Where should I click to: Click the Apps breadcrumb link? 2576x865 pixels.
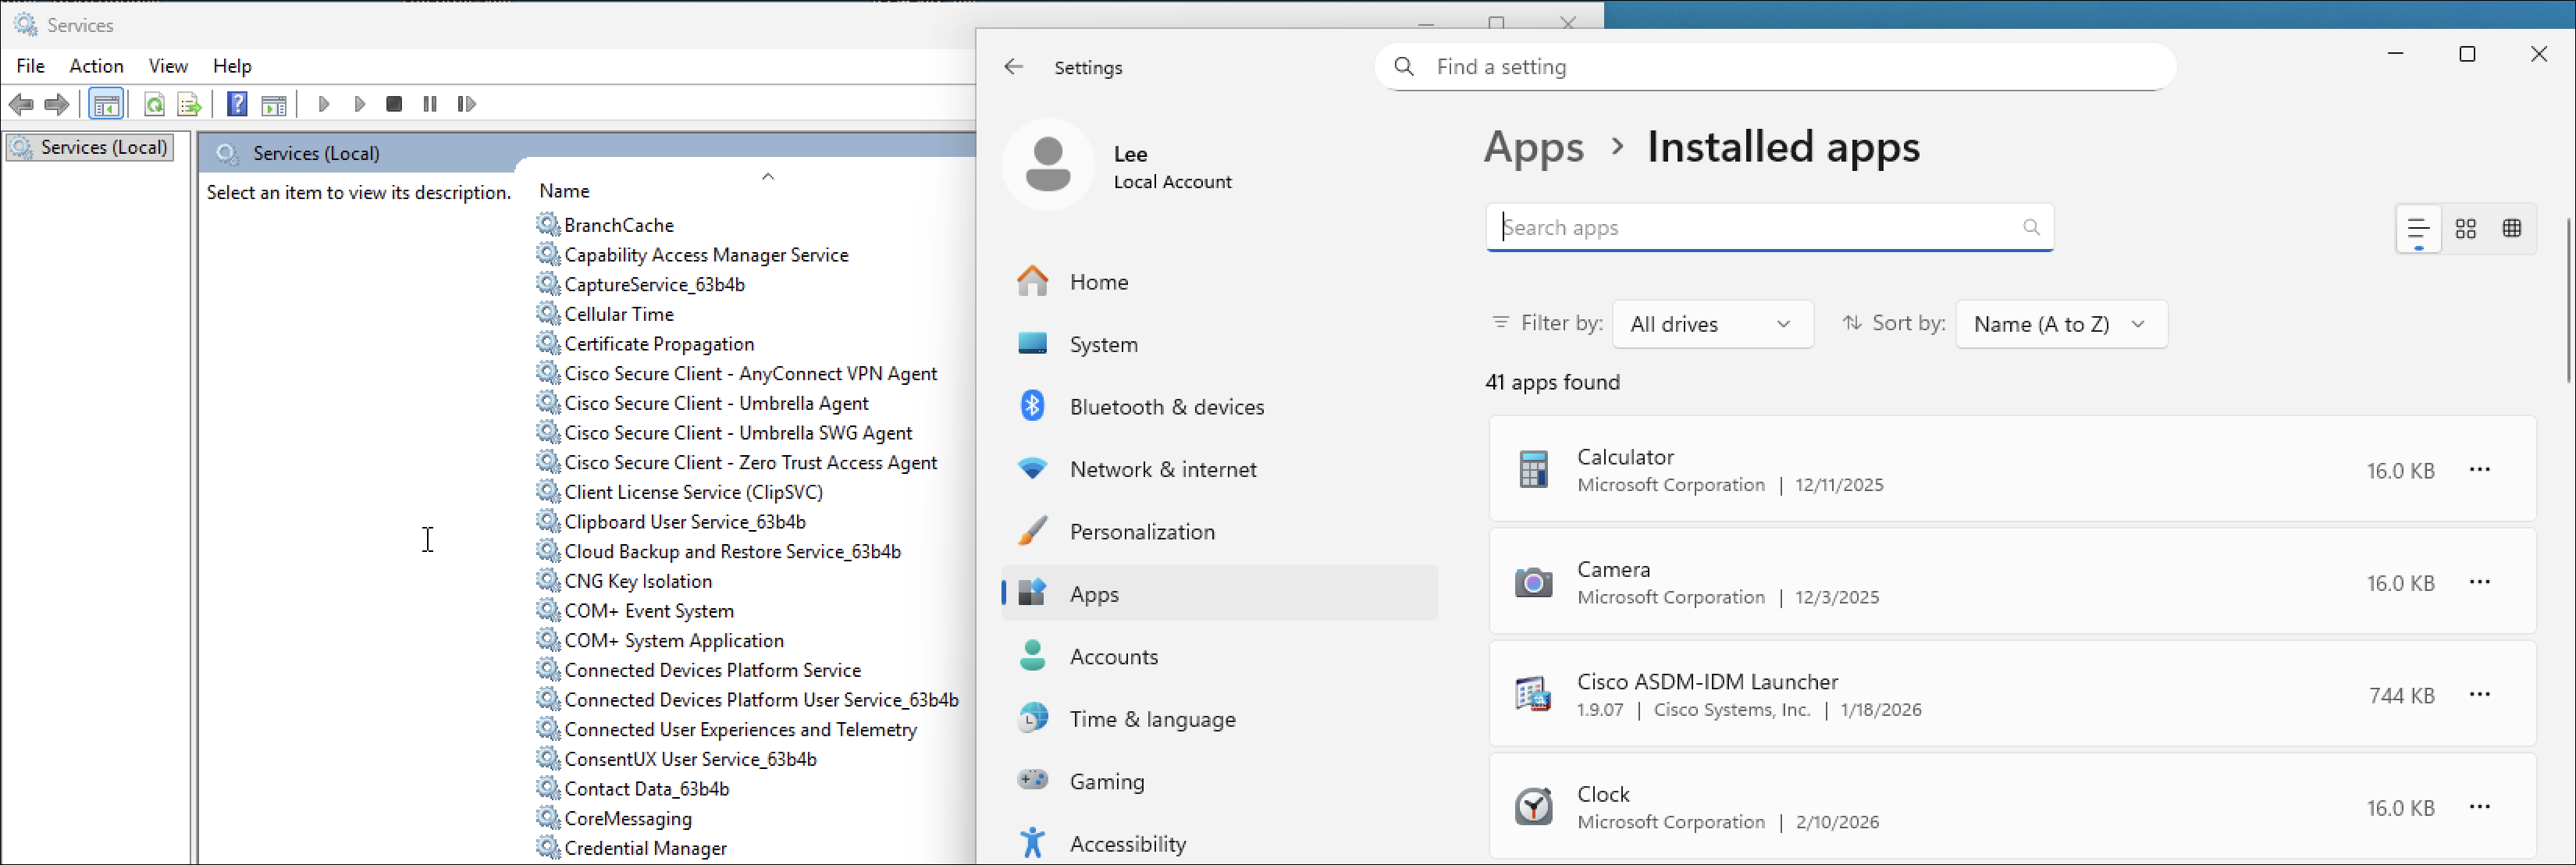tap(1534, 148)
